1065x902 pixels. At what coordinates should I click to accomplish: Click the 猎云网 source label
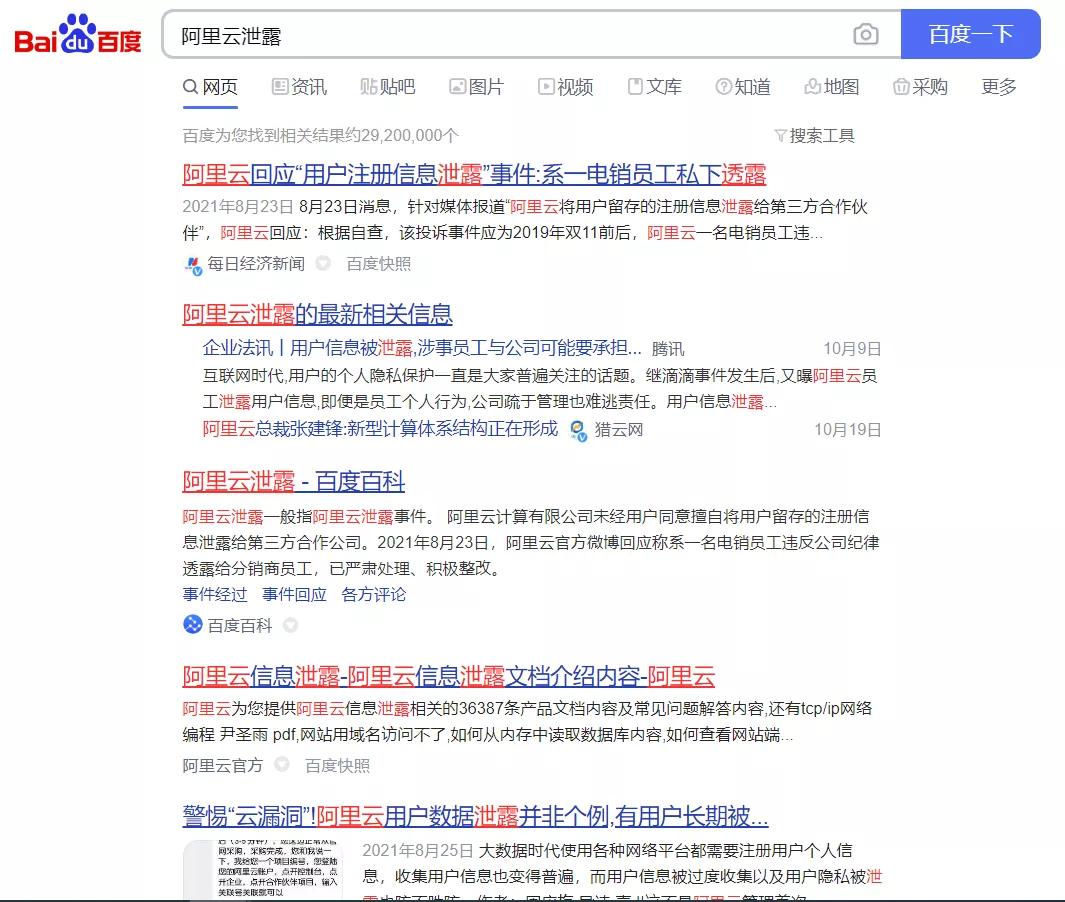(619, 429)
